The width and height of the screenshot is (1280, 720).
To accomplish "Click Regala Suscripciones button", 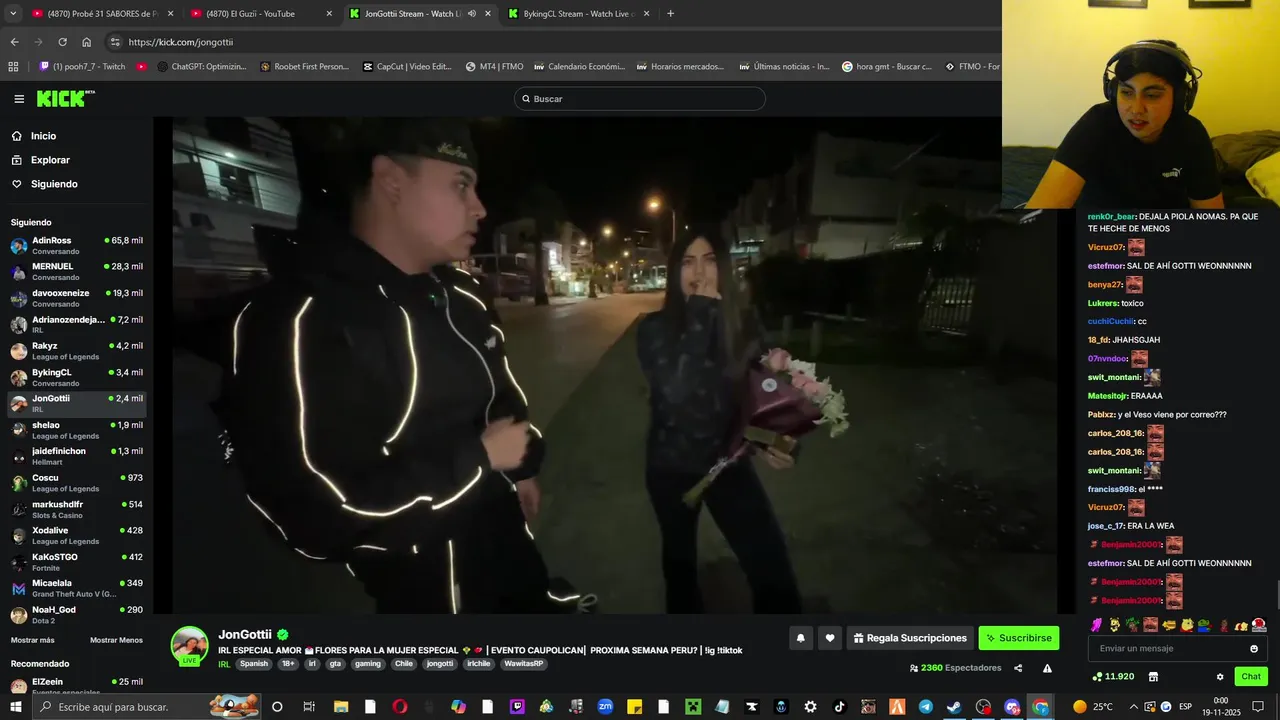I will coord(910,638).
